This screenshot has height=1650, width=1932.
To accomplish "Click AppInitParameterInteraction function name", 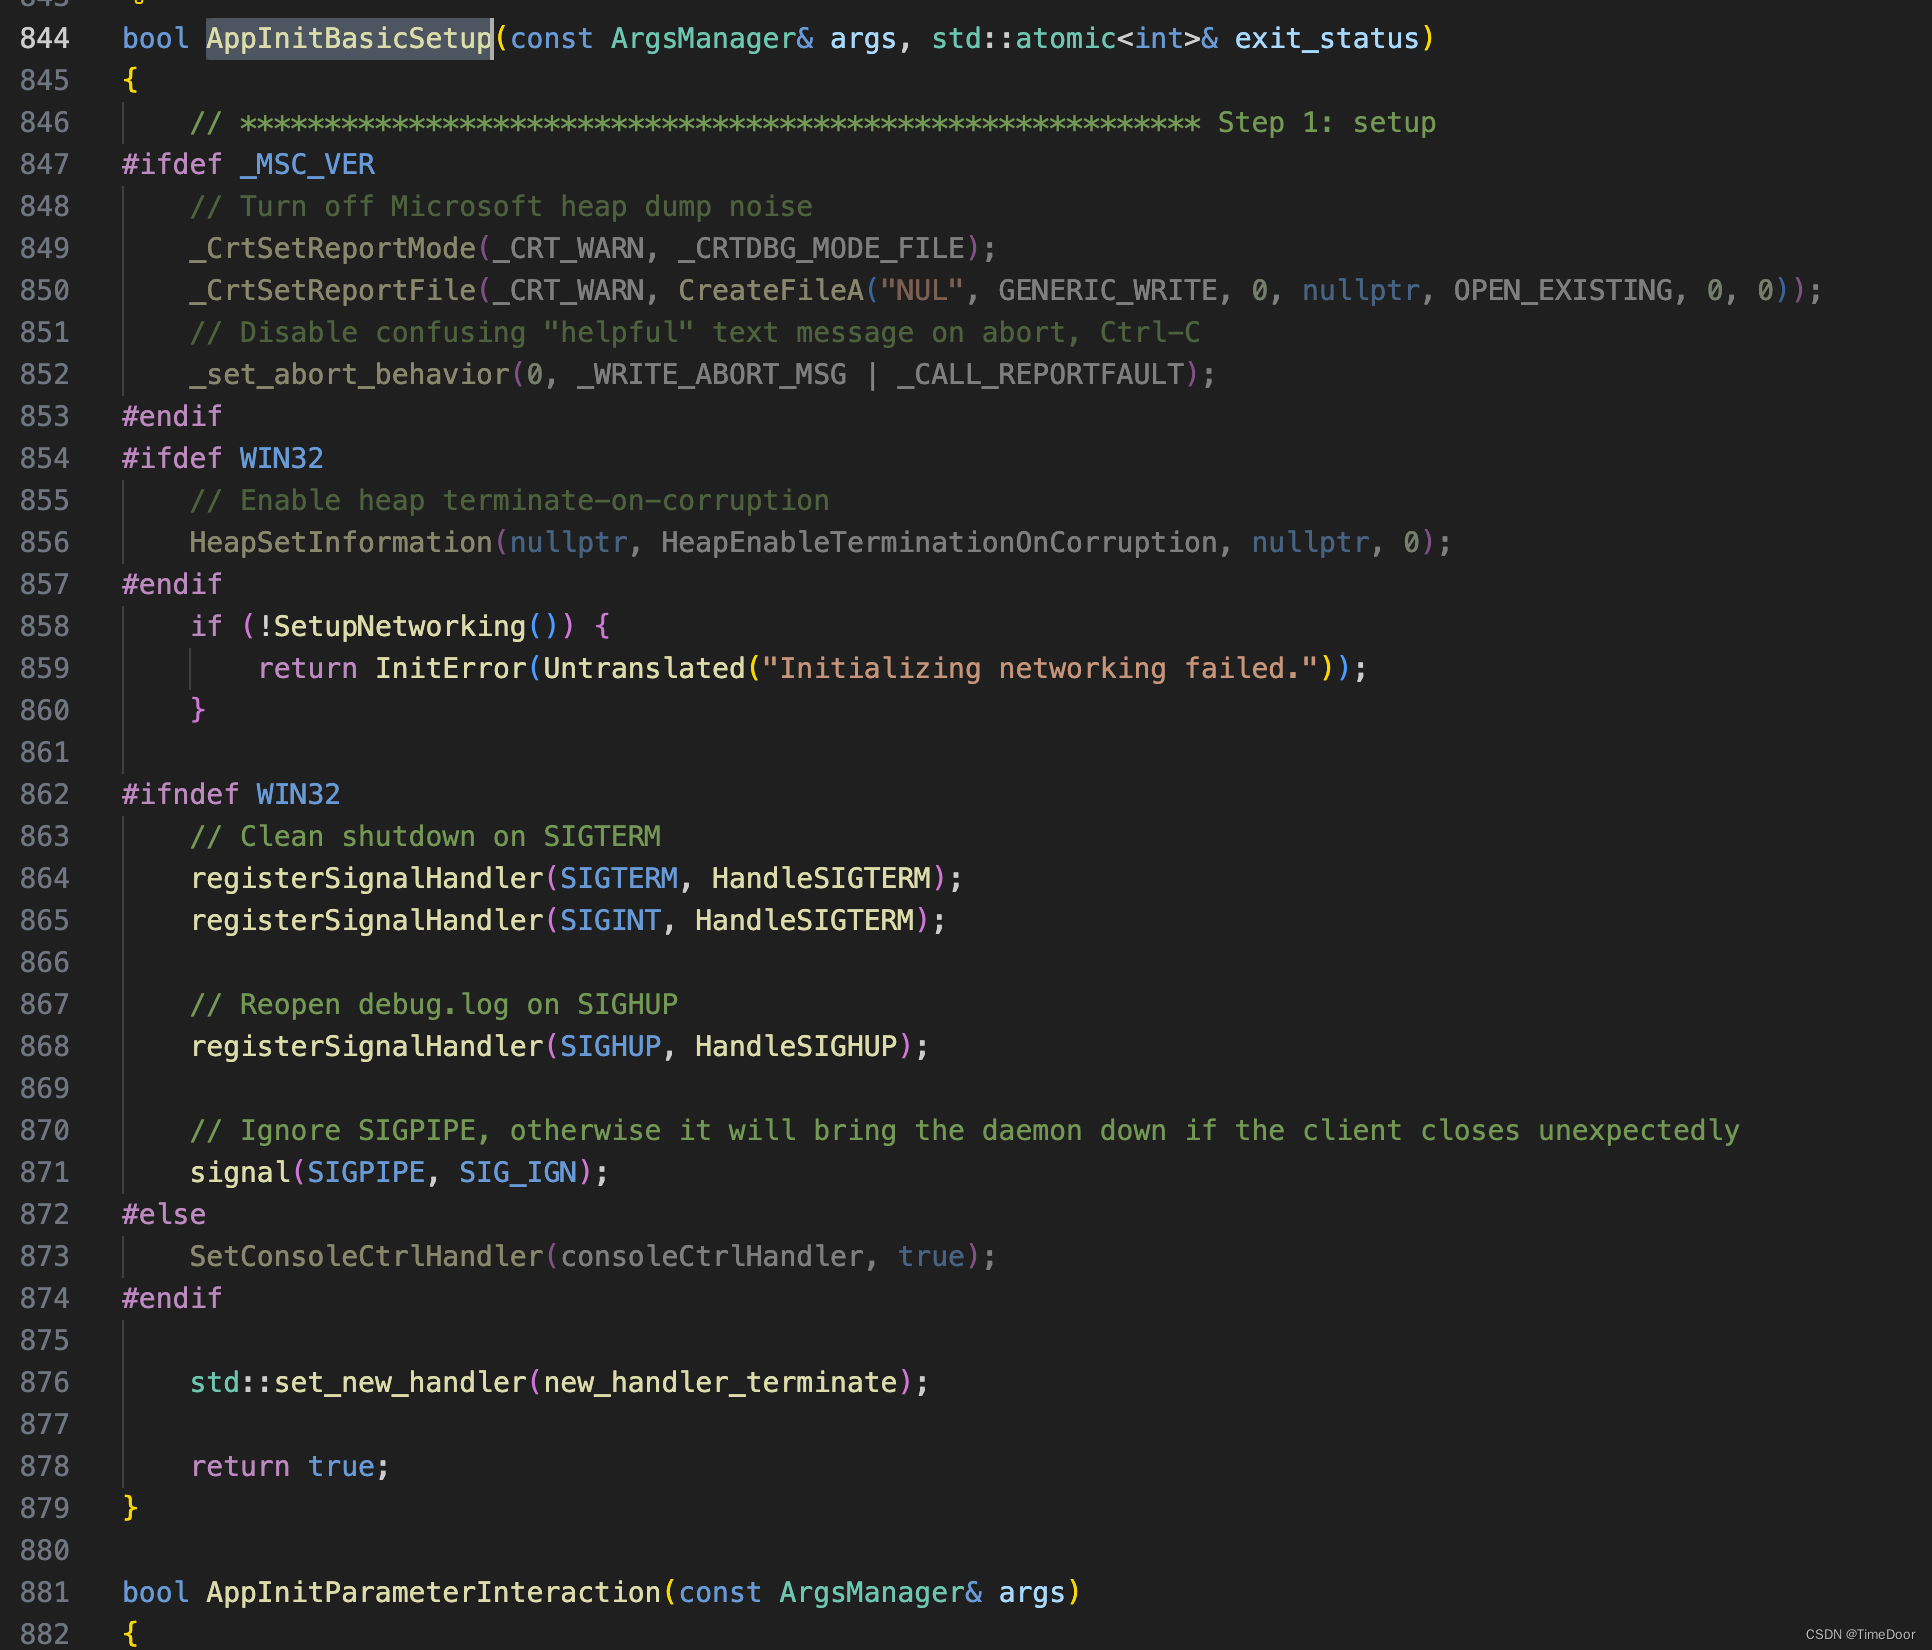I will coord(434,1592).
